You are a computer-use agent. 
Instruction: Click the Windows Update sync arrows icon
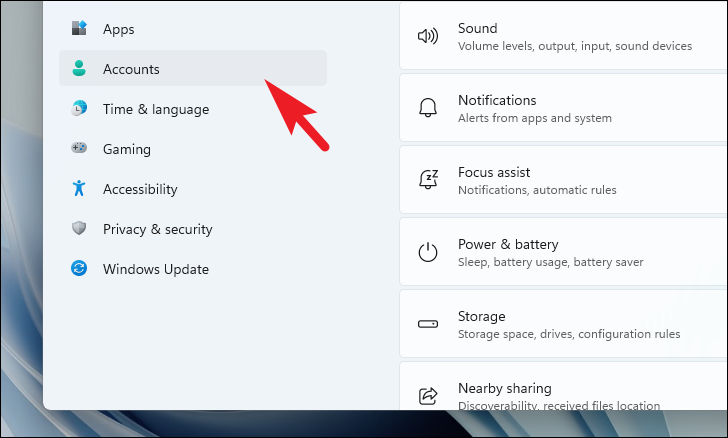tap(79, 268)
